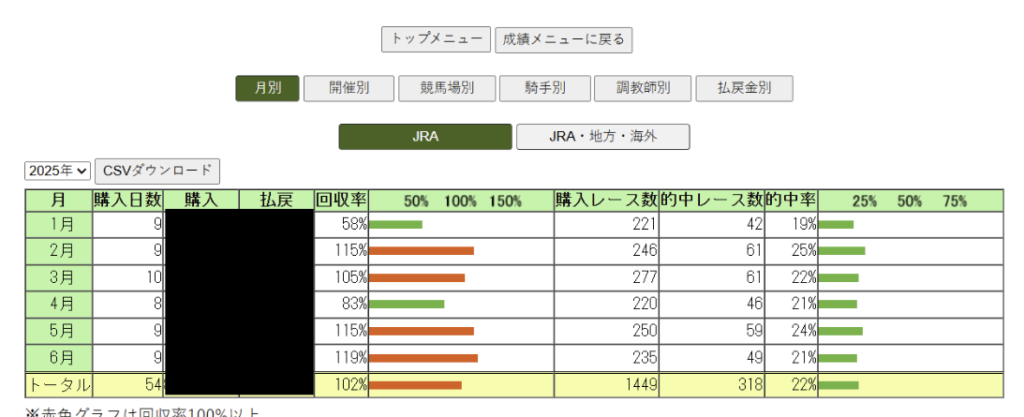Click the 購入レース数 column header
Image resolution: width=1024 pixels, height=417 pixels.
click(606, 200)
